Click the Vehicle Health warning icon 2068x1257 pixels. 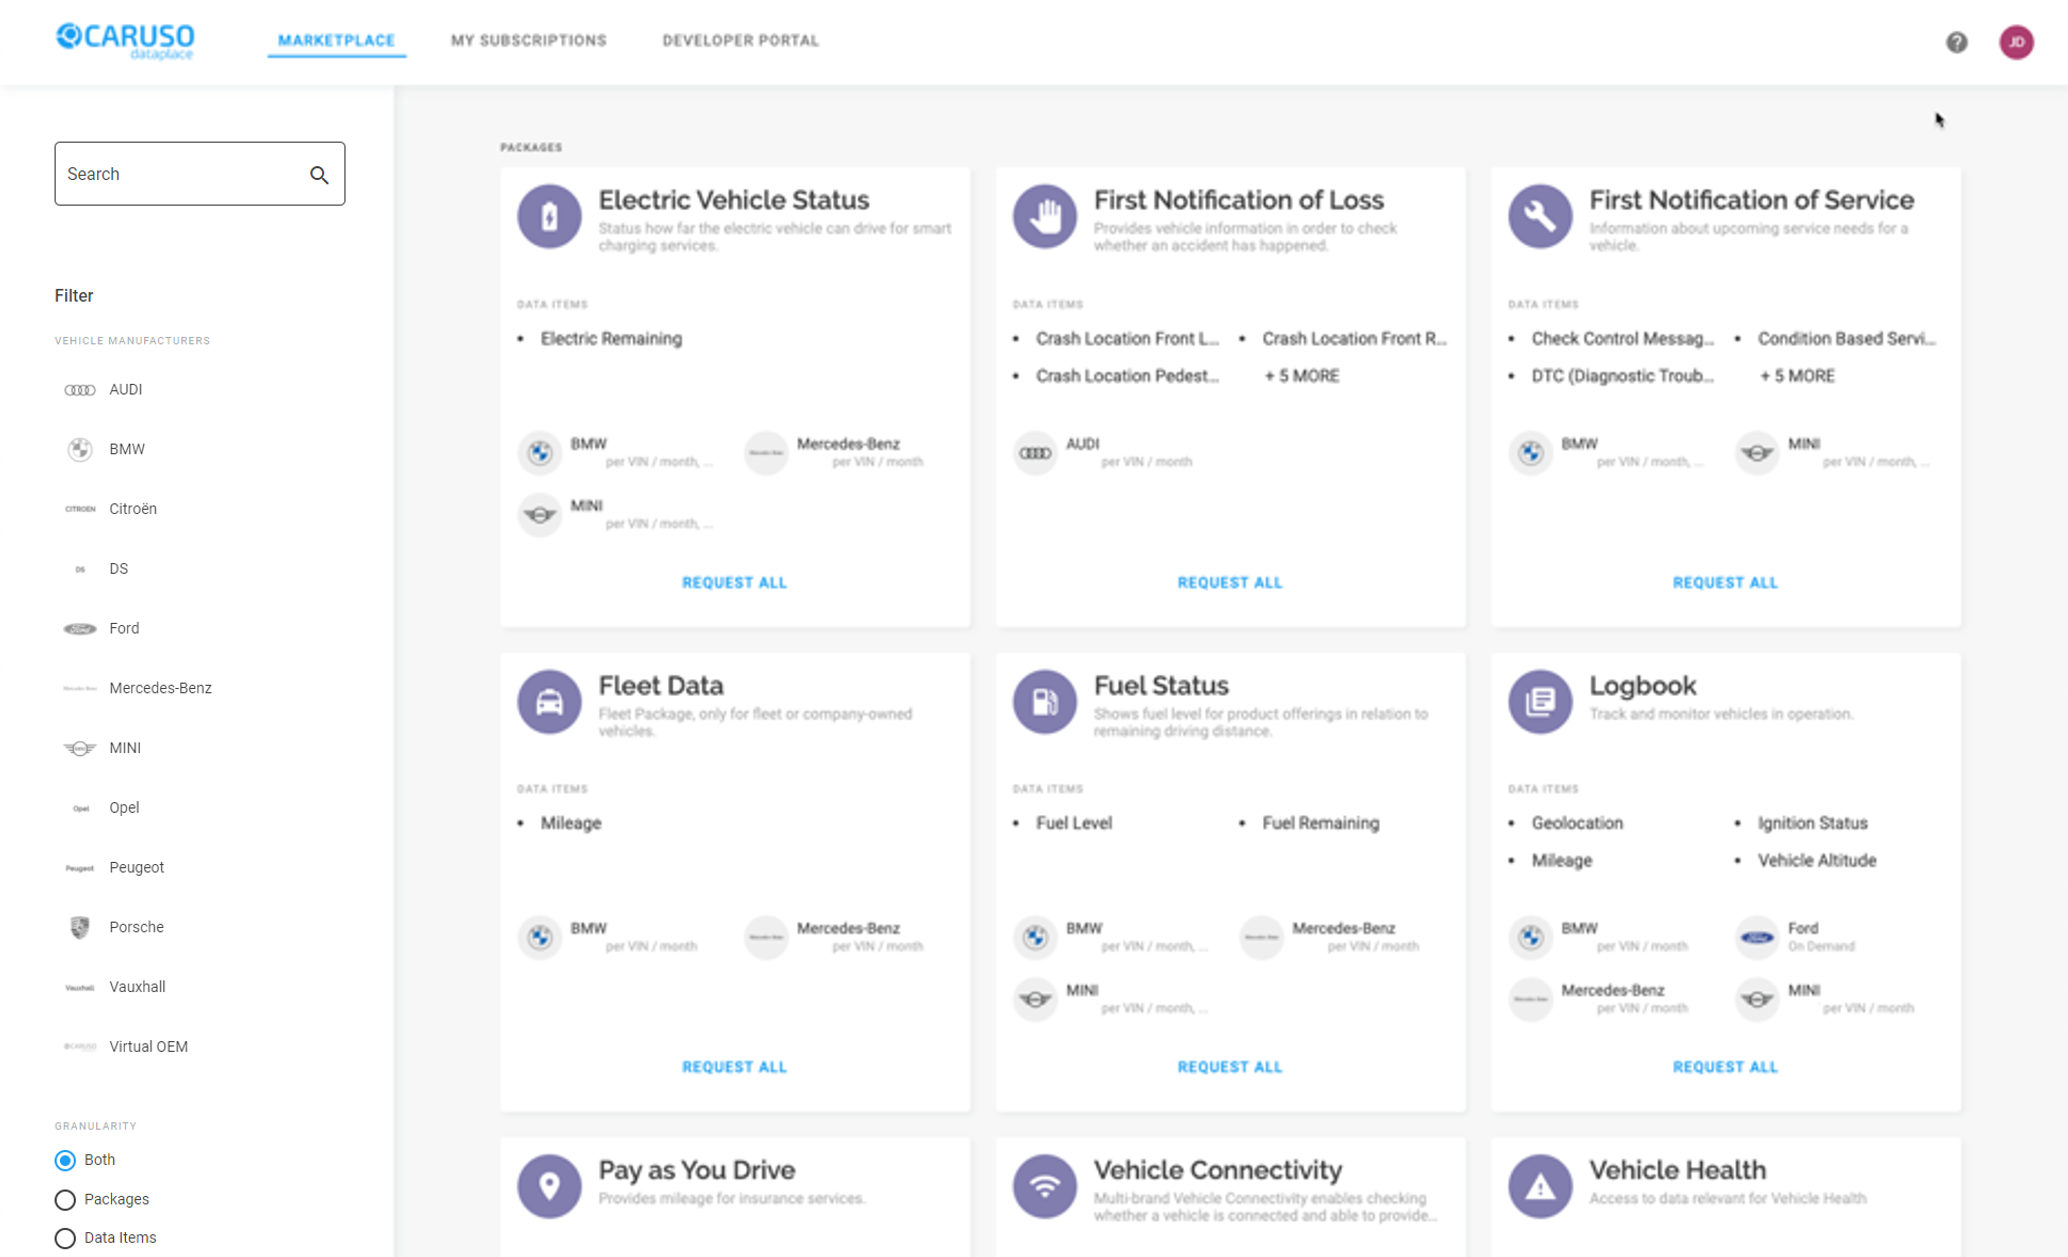click(x=1540, y=1186)
